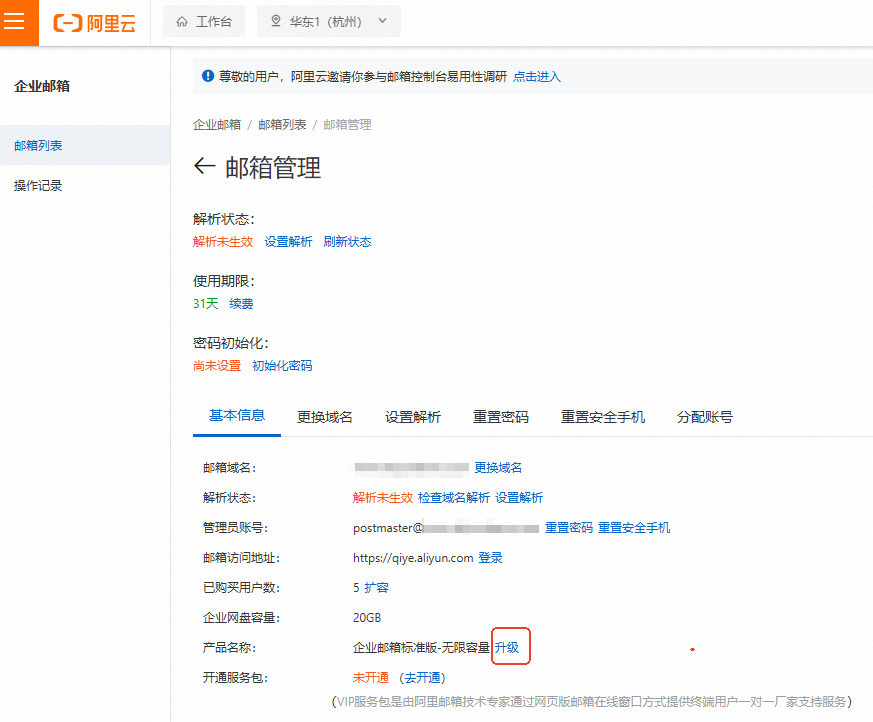Click 去开通 for the service package

422,678
